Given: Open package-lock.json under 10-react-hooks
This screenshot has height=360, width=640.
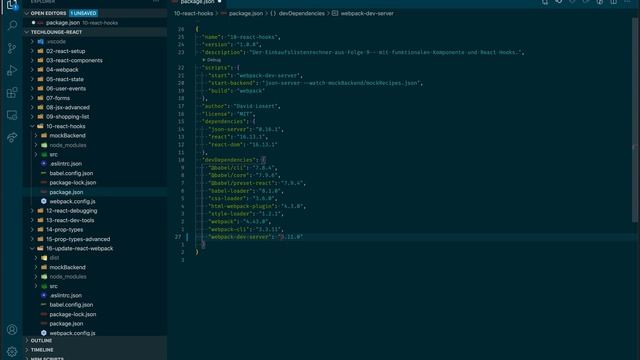Looking at the screenshot, I should (73, 182).
